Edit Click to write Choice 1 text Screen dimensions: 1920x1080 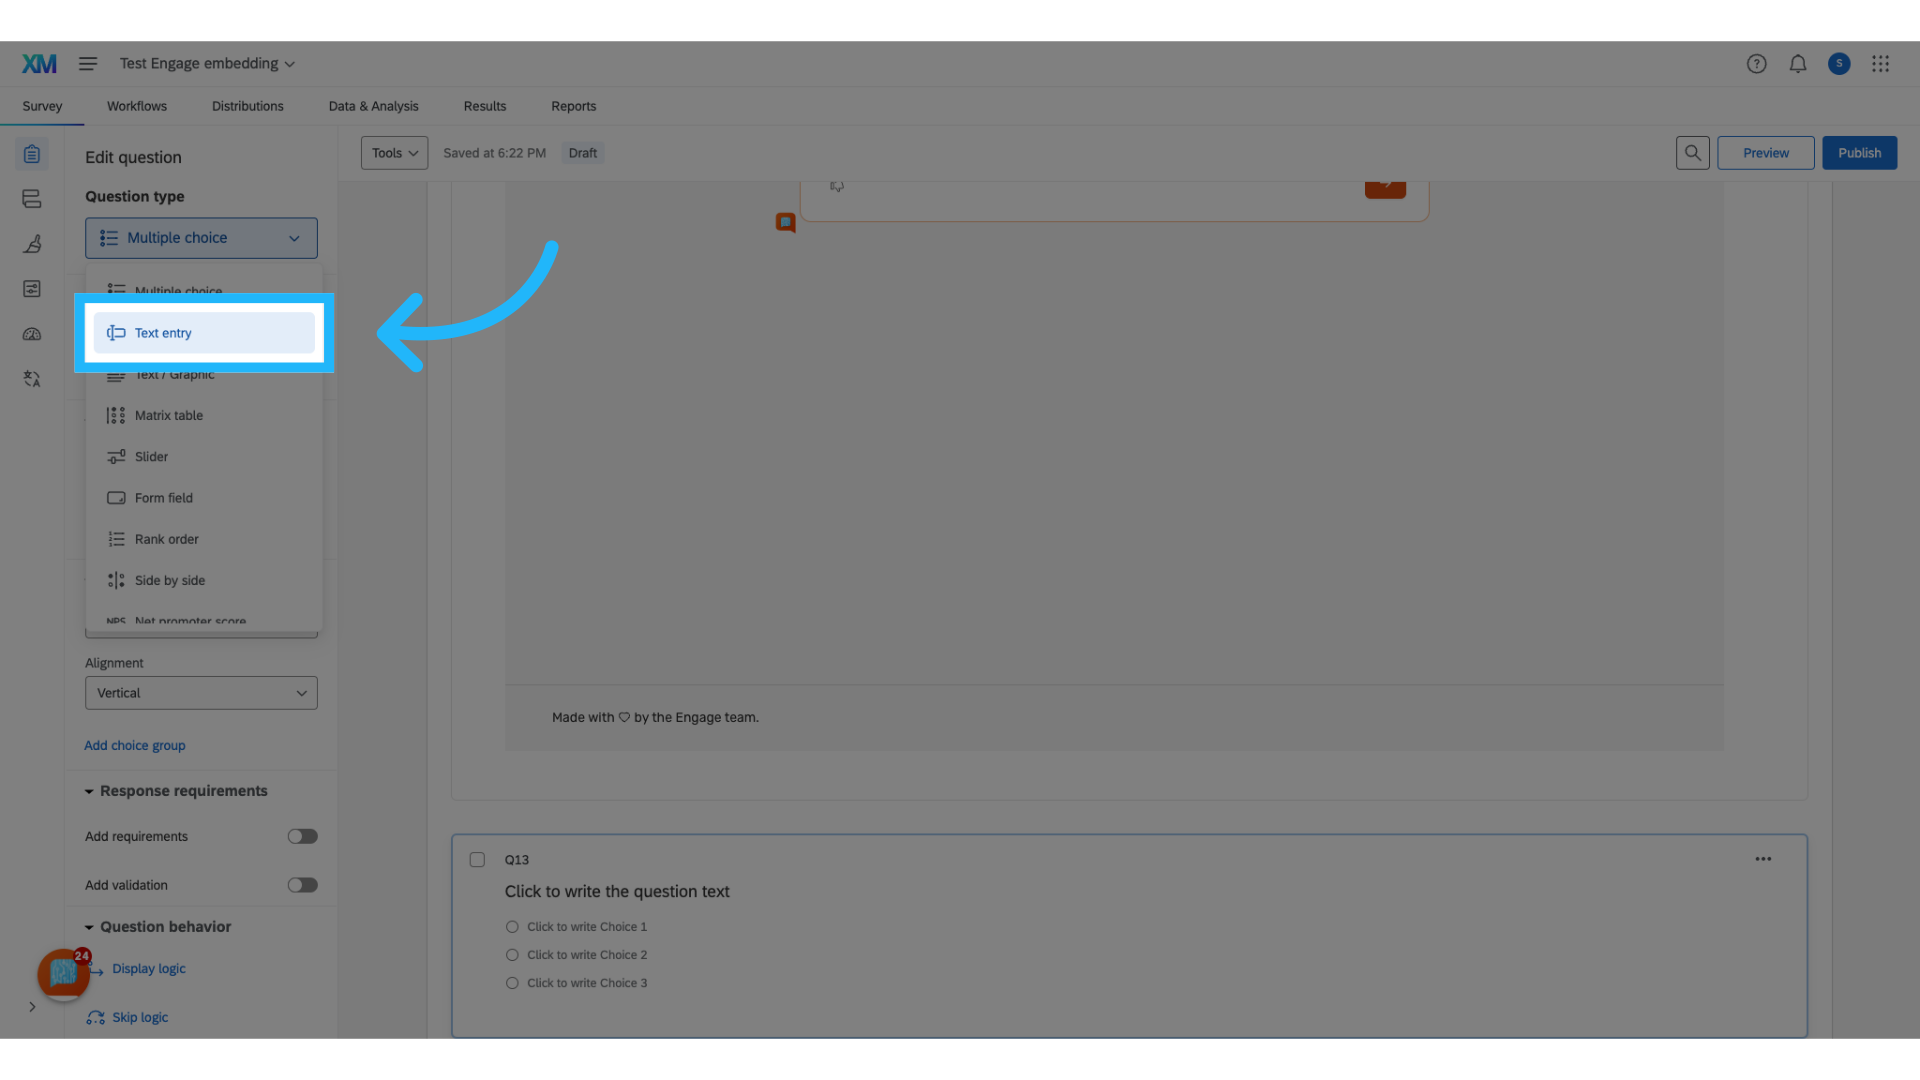pos(587,927)
